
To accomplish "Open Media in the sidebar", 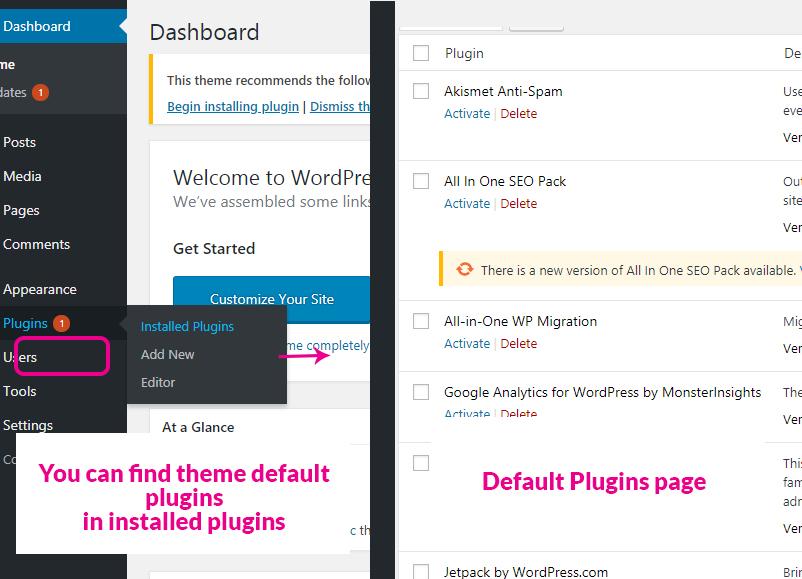I will coord(22,176).
